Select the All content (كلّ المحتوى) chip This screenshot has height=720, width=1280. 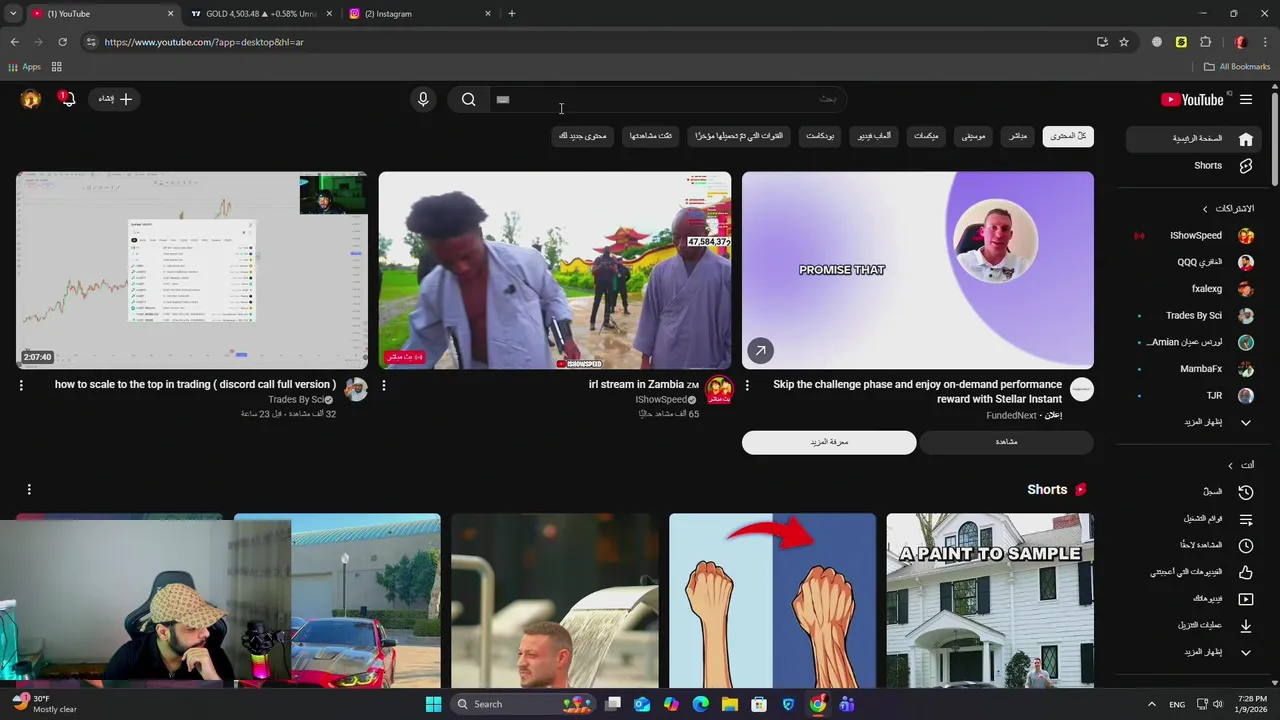[1068, 136]
